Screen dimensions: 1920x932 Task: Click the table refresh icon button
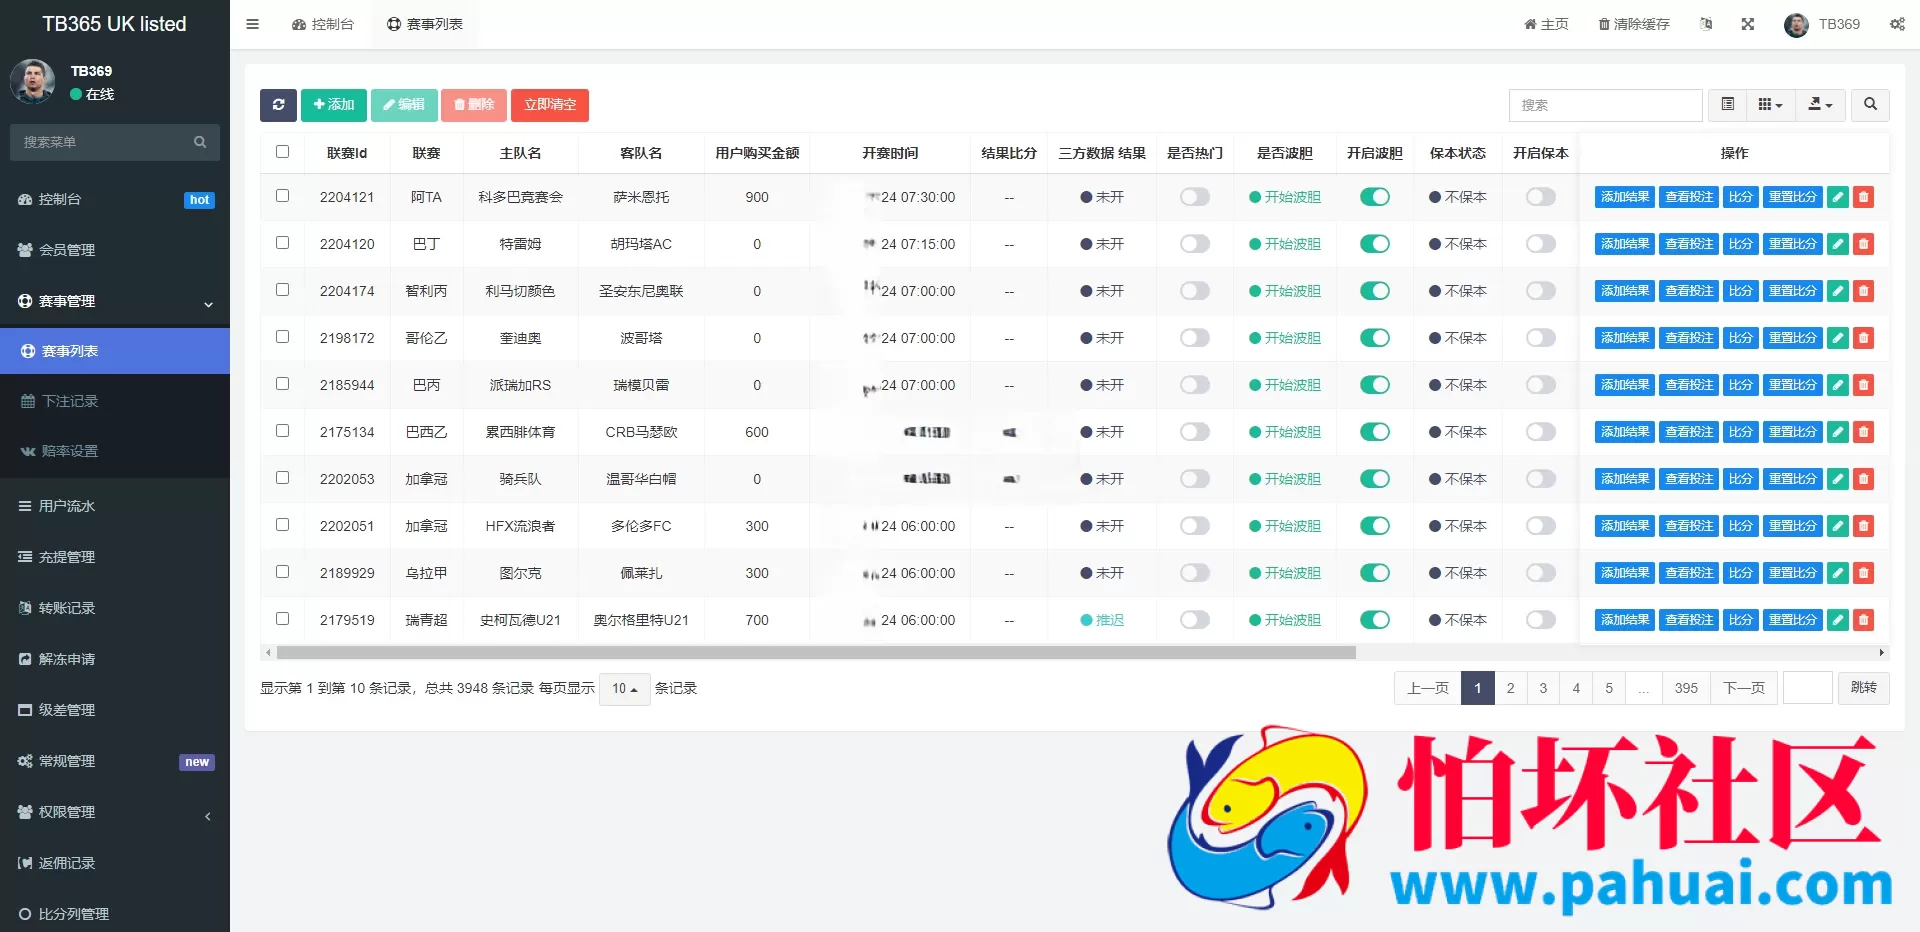pos(278,105)
